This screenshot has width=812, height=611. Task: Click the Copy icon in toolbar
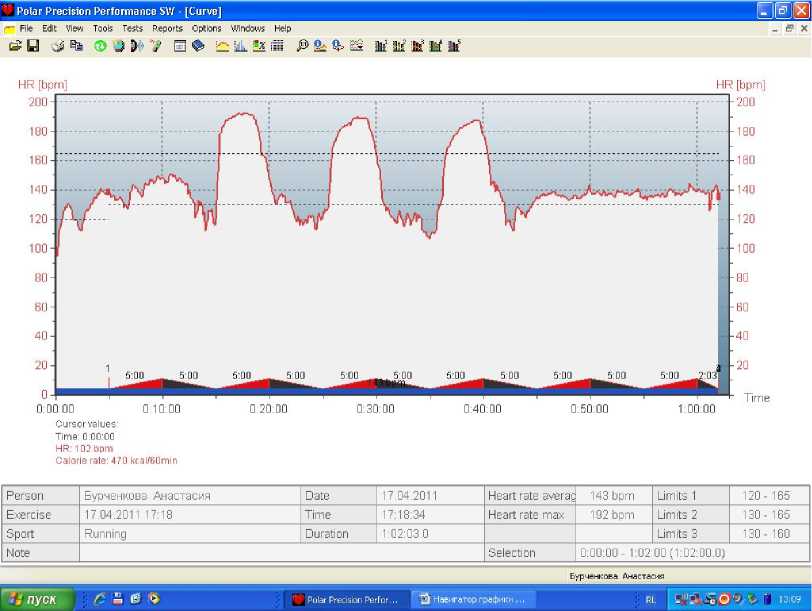pos(76,46)
